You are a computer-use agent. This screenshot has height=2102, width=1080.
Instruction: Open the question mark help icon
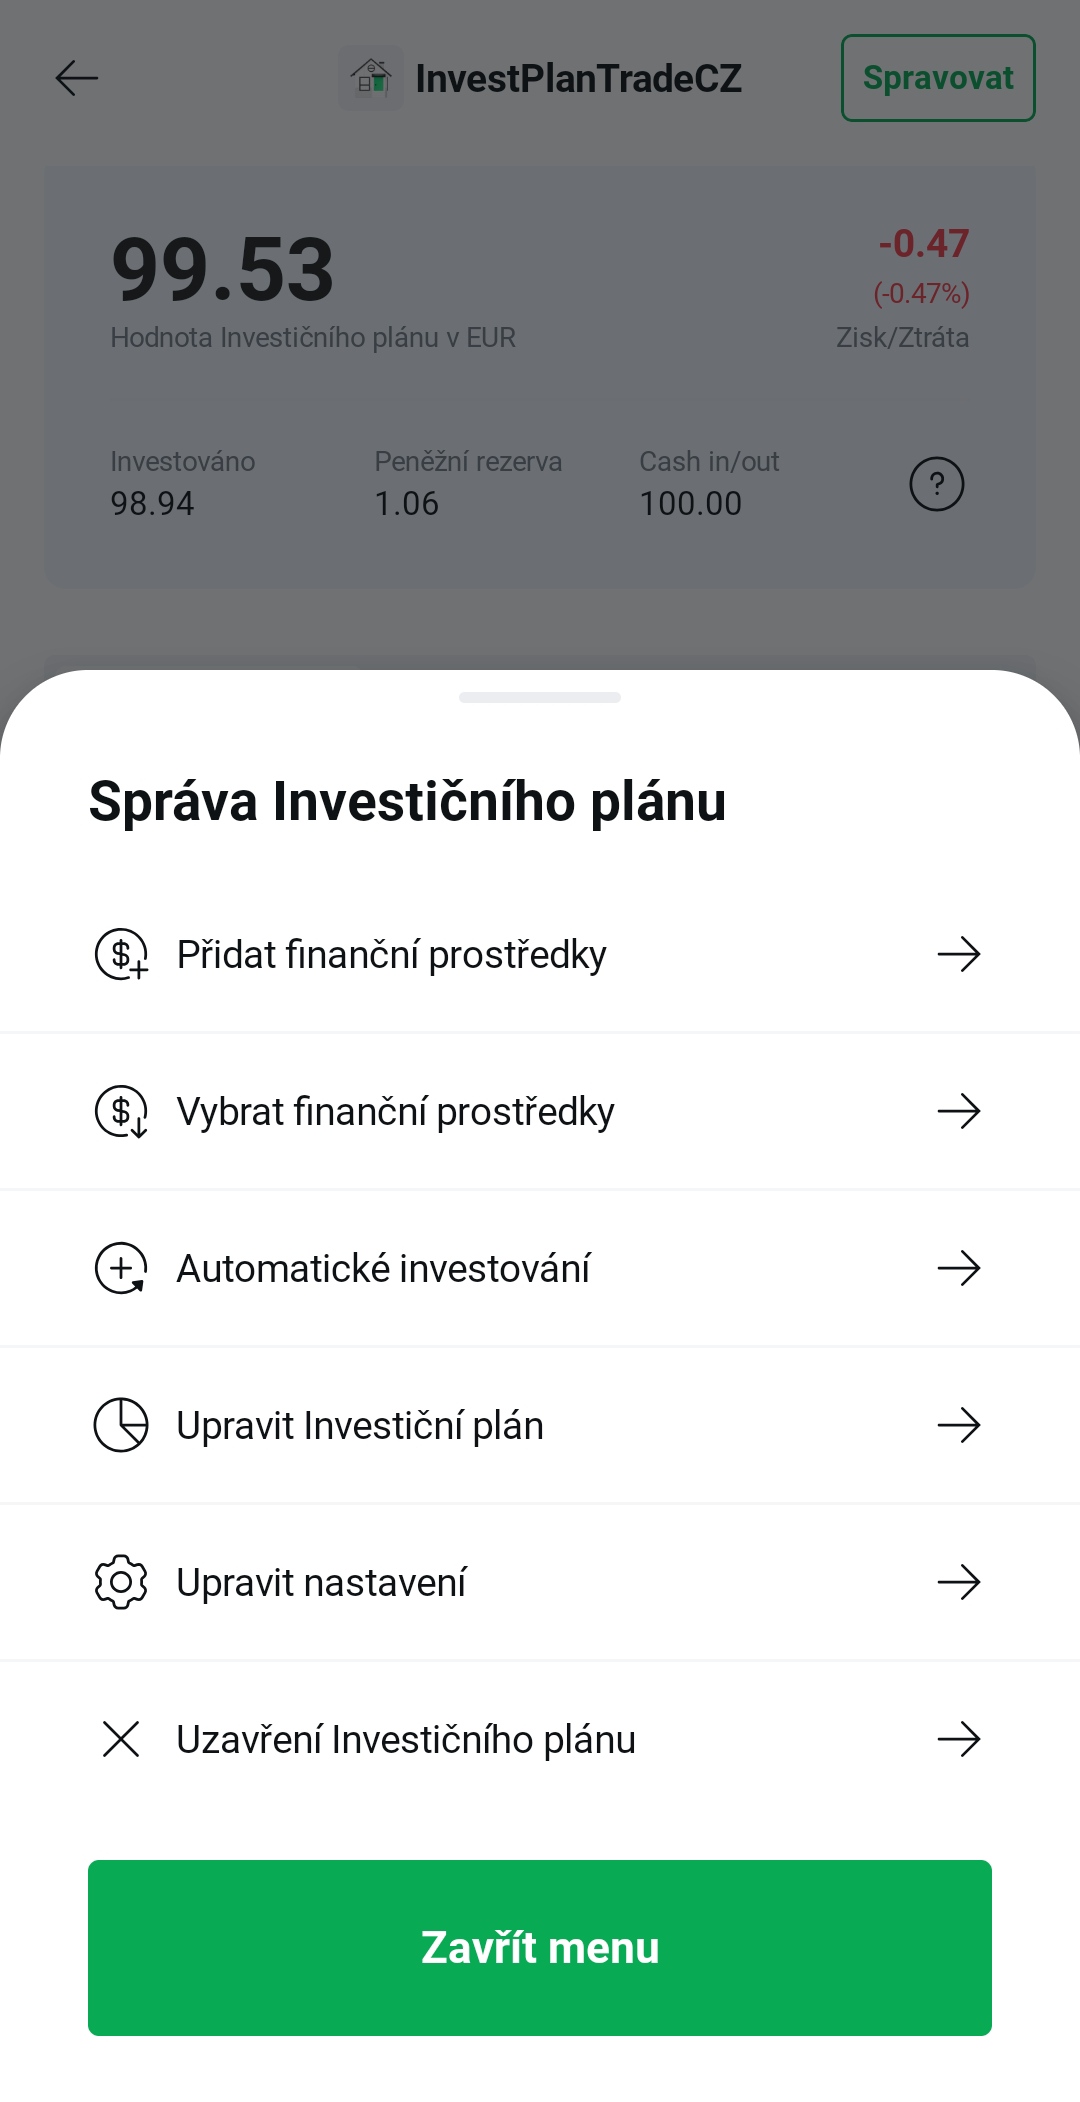pos(936,484)
